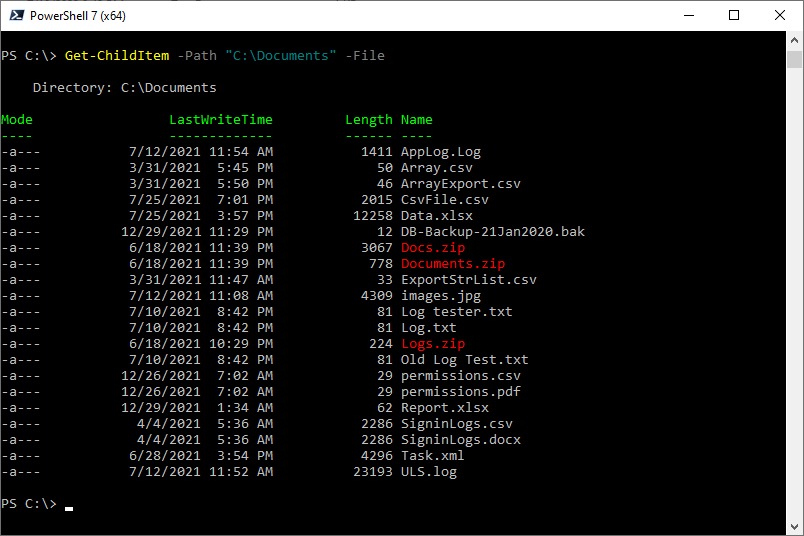Image resolution: width=804 pixels, height=536 pixels.
Task: Click the timestamp 12/29/2021 1:34 AM
Action: (x=197, y=408)
